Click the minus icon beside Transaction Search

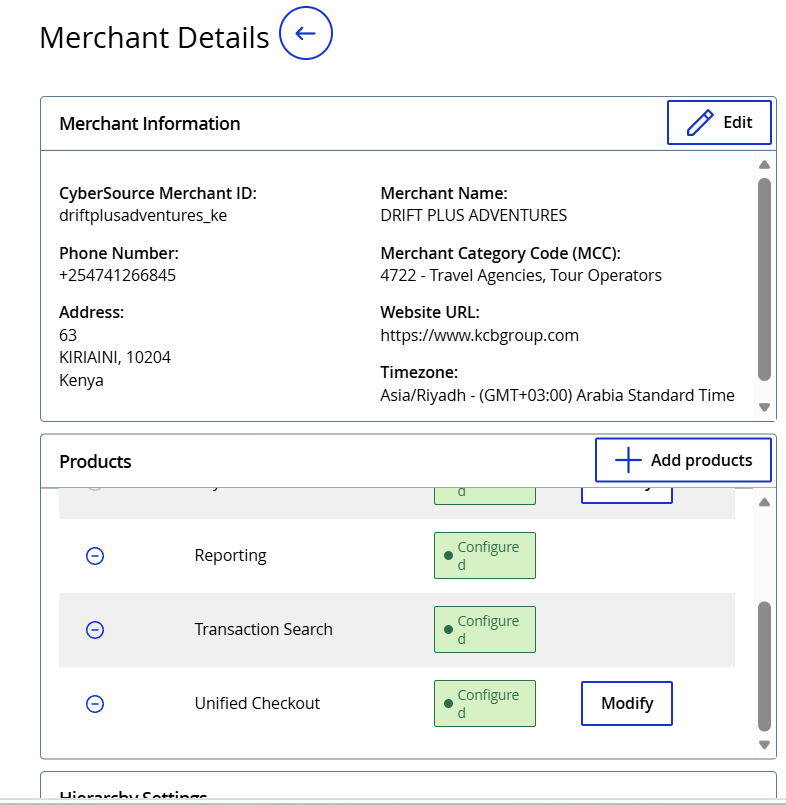point(95,629)
